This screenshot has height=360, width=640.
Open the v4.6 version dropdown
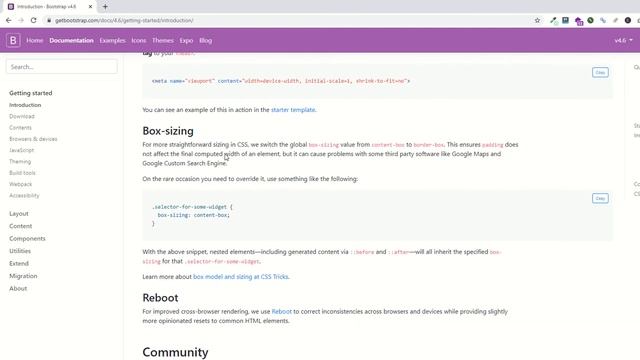(623, 40)
